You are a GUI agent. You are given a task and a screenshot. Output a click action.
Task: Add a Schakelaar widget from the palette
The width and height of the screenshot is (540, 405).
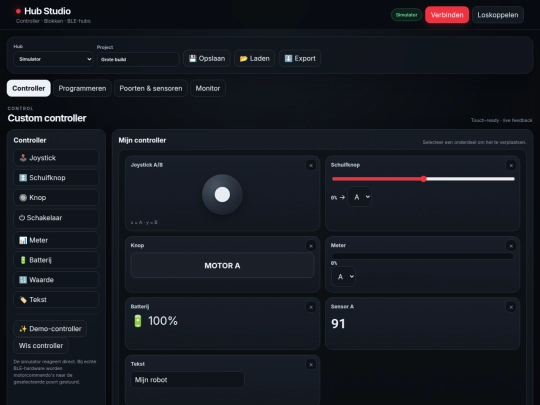click(56, 218)
